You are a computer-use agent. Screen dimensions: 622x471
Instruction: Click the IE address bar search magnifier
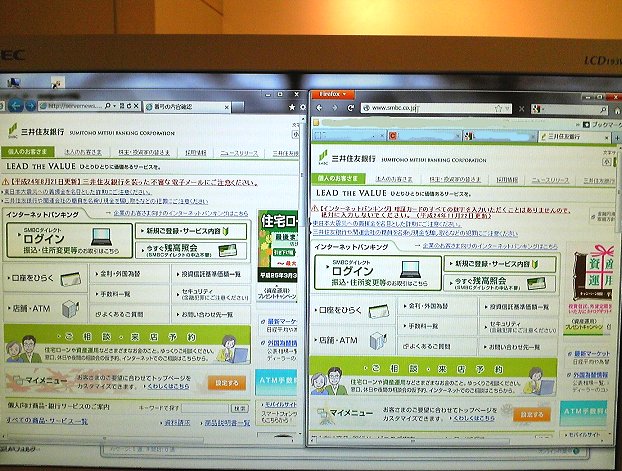108,106
